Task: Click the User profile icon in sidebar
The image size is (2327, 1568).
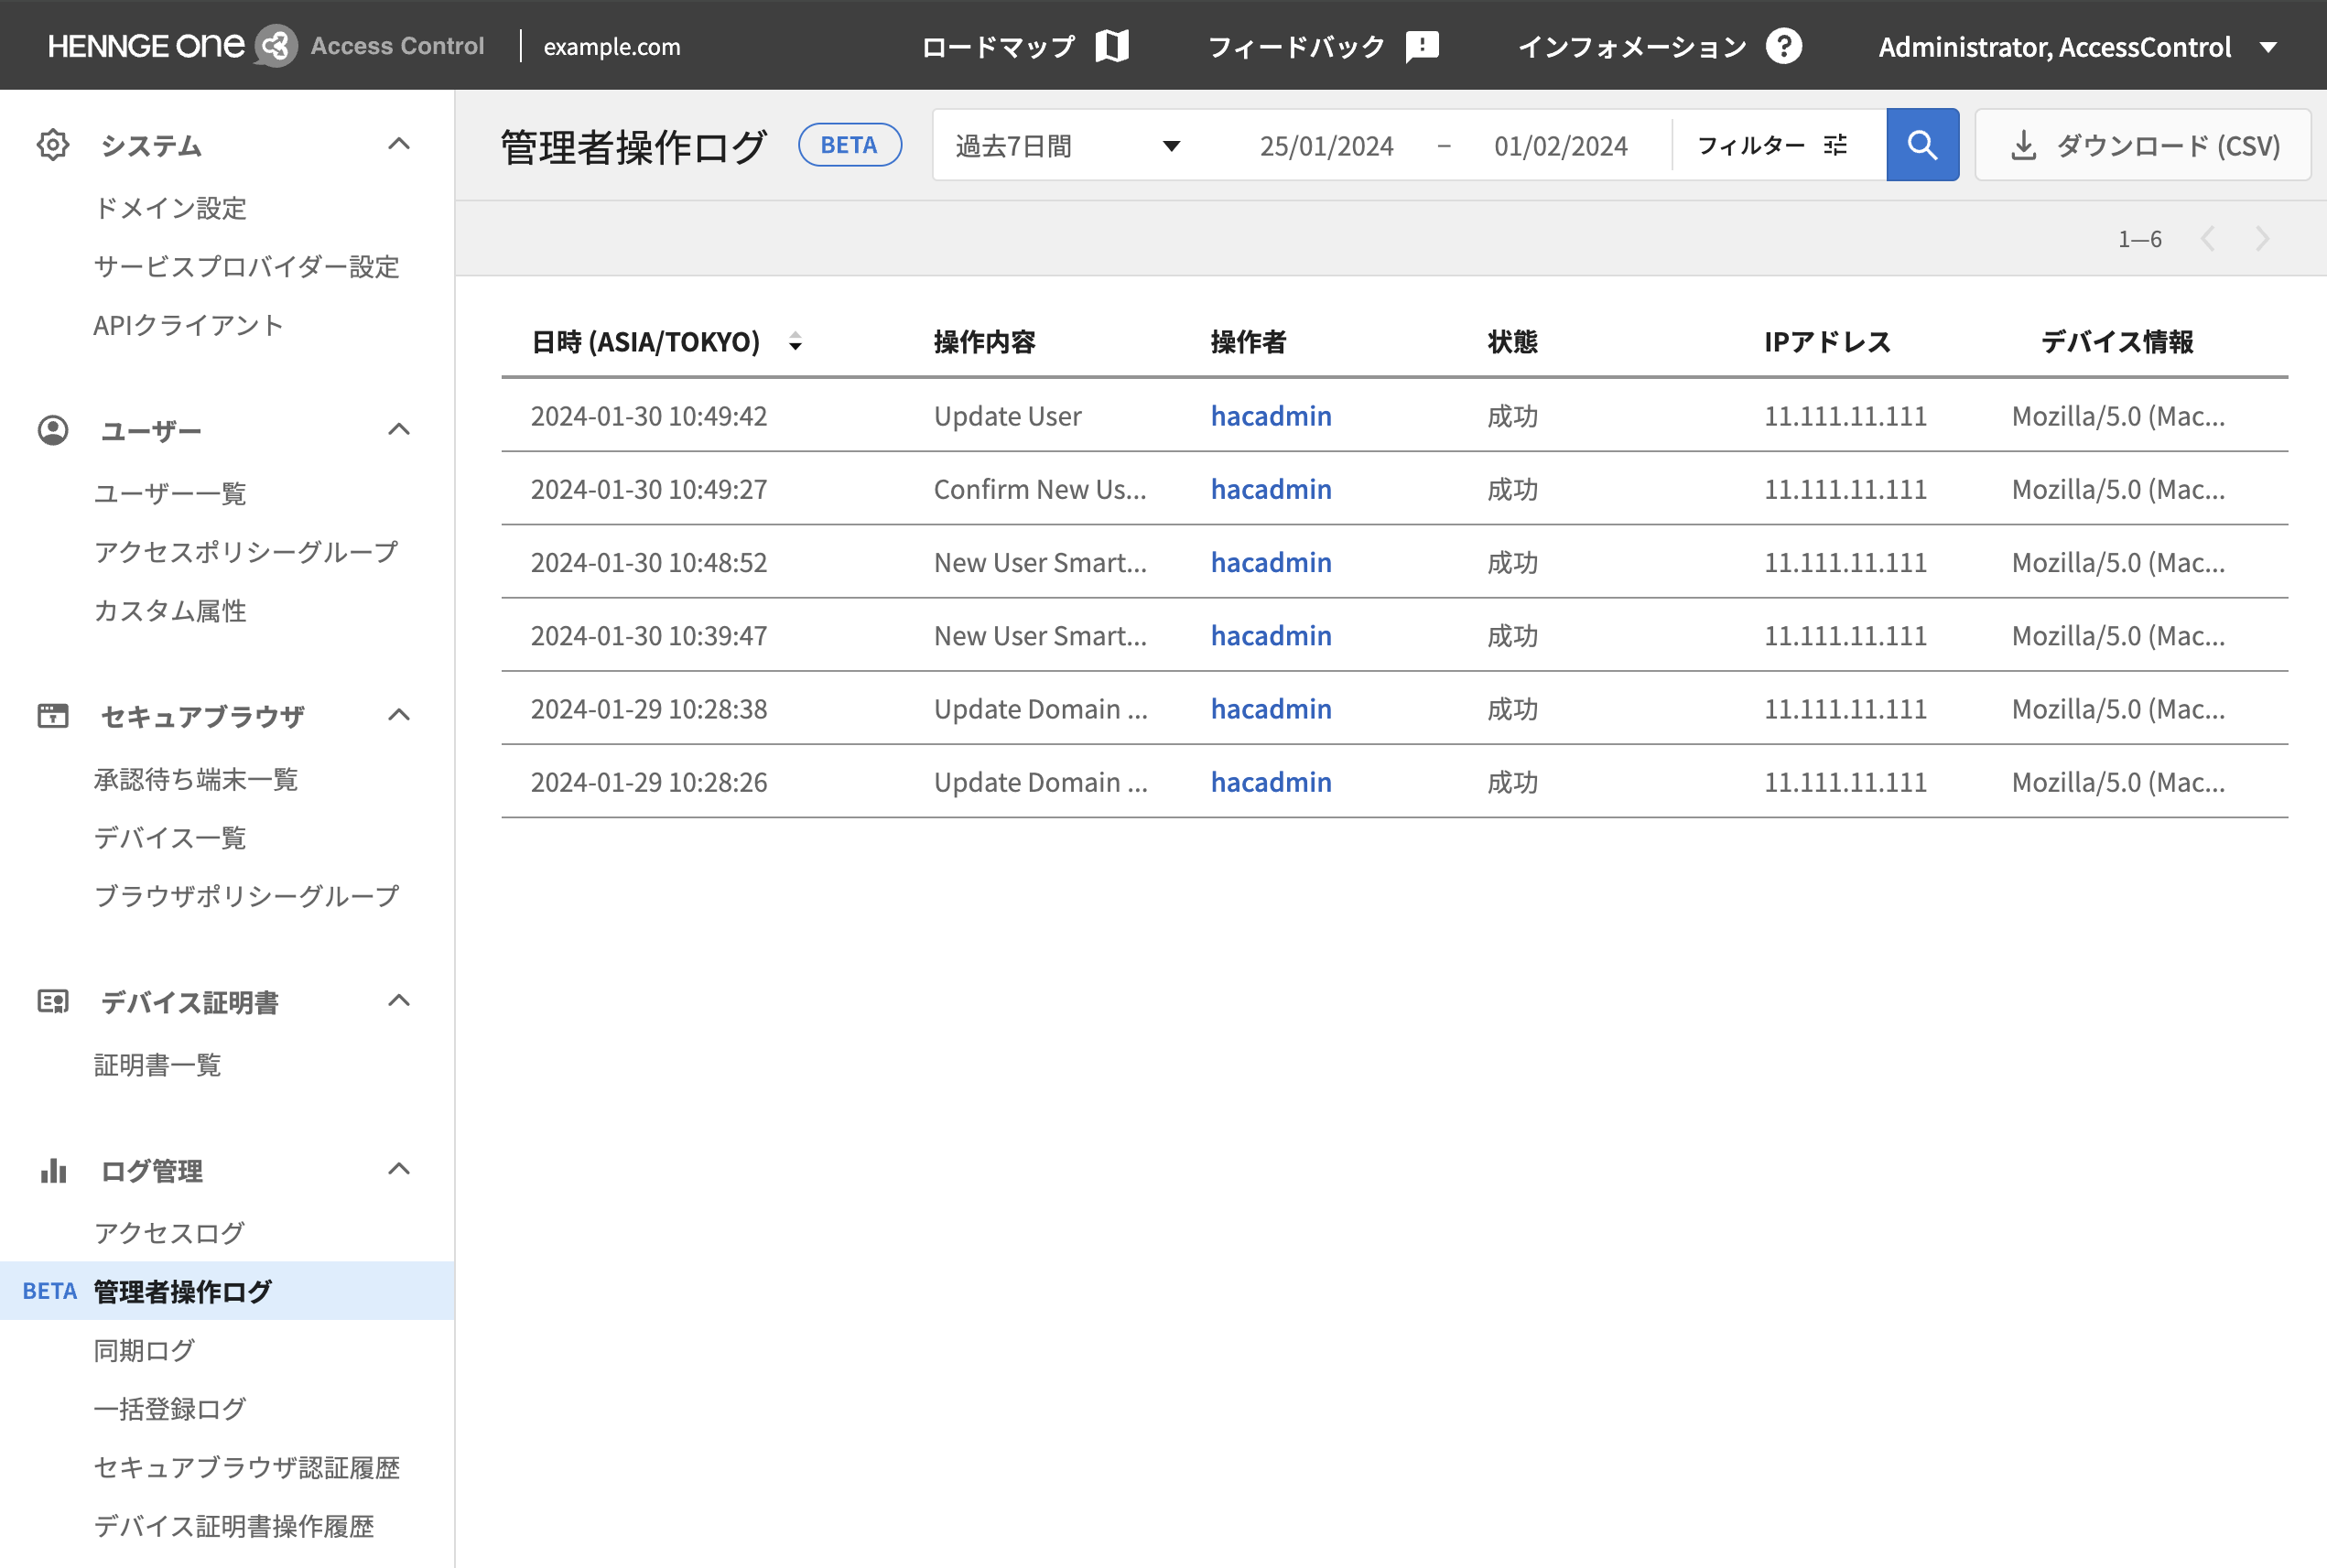Action: pos(53,430)
